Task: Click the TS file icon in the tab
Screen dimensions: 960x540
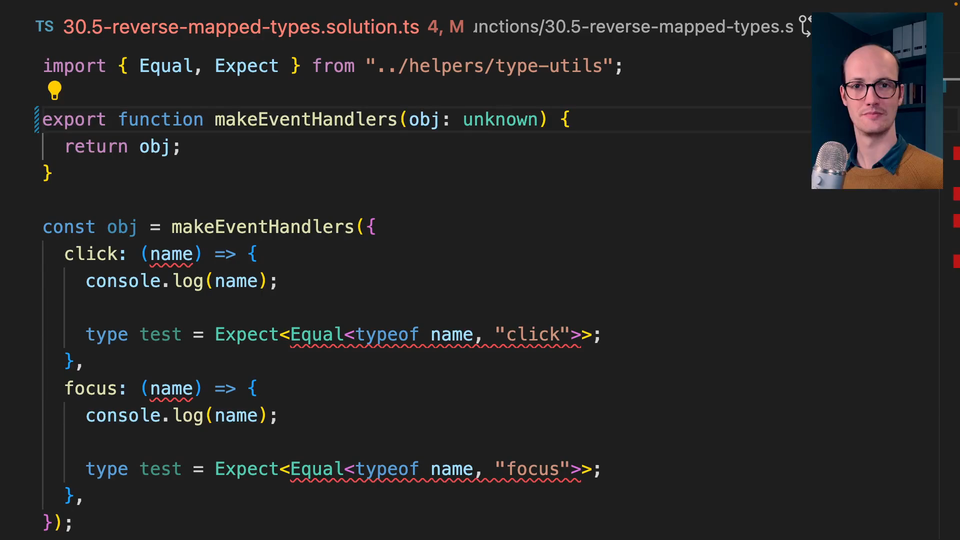Action: click(44, 27)
